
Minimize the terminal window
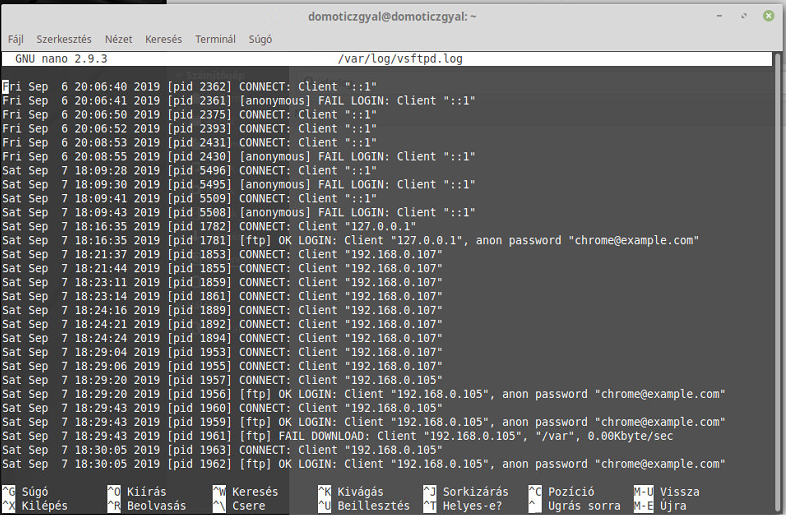719,16
